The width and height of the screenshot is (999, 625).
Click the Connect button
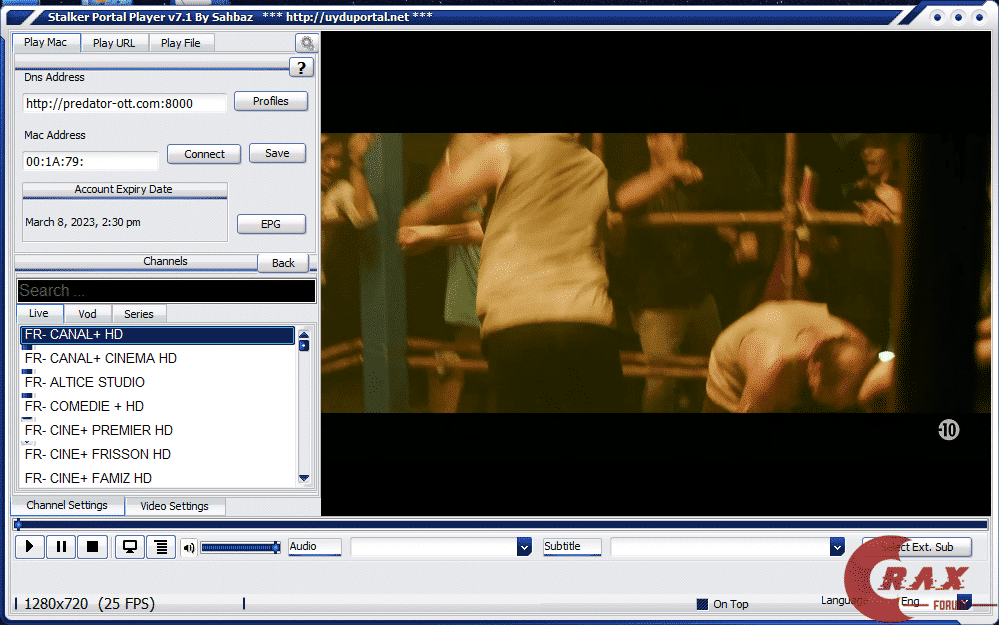tap(204, 154)
